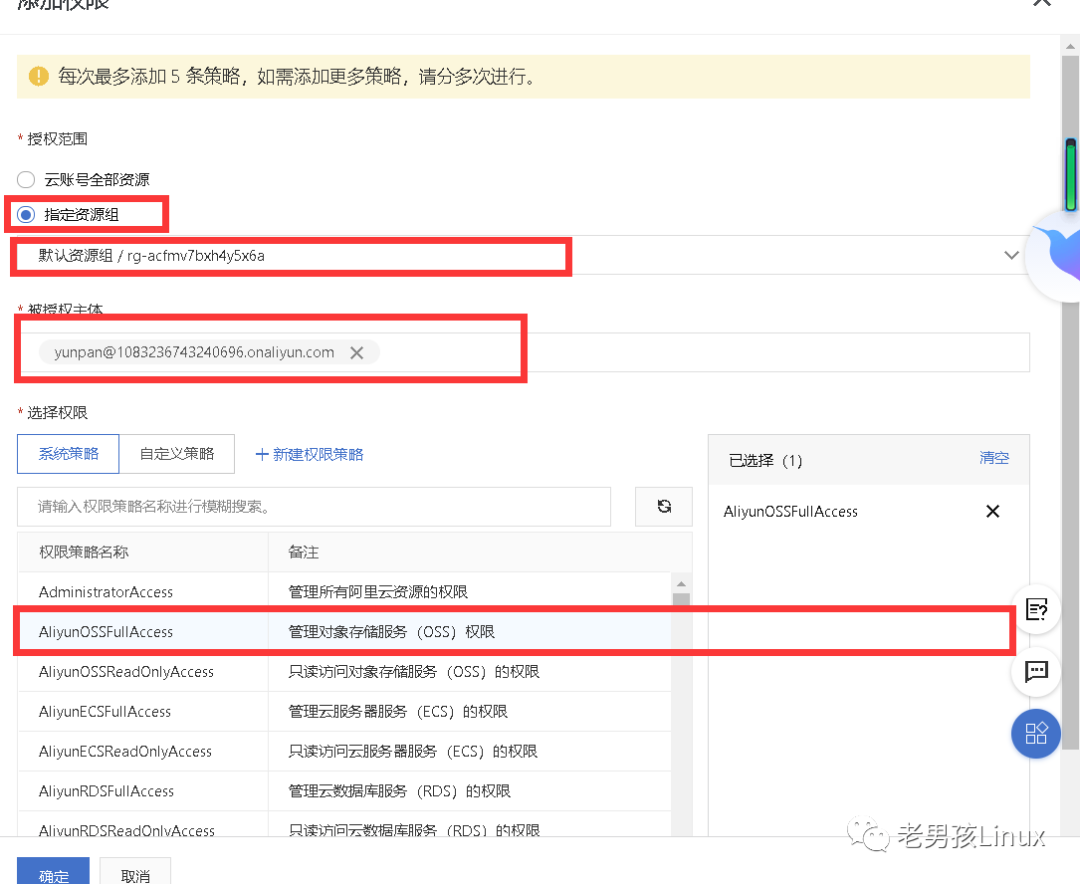
Task: Click the bird assistant floating icon
Action: 1054,255
